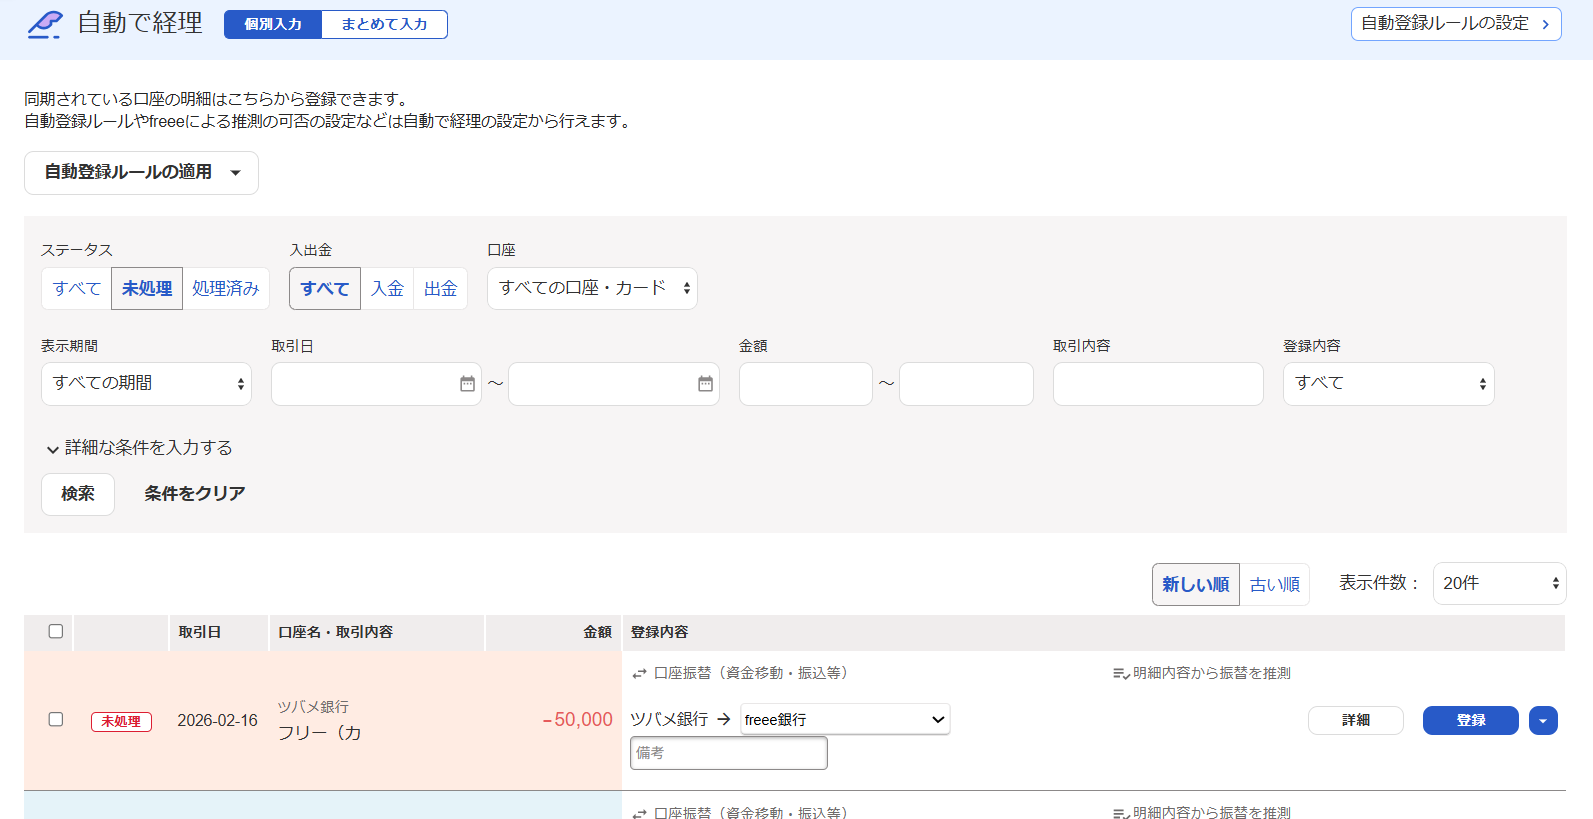The width and height of the screenshot is (1593, 819).
Task: Select すべて in 入出金 filter
Action: pos(325,289)
